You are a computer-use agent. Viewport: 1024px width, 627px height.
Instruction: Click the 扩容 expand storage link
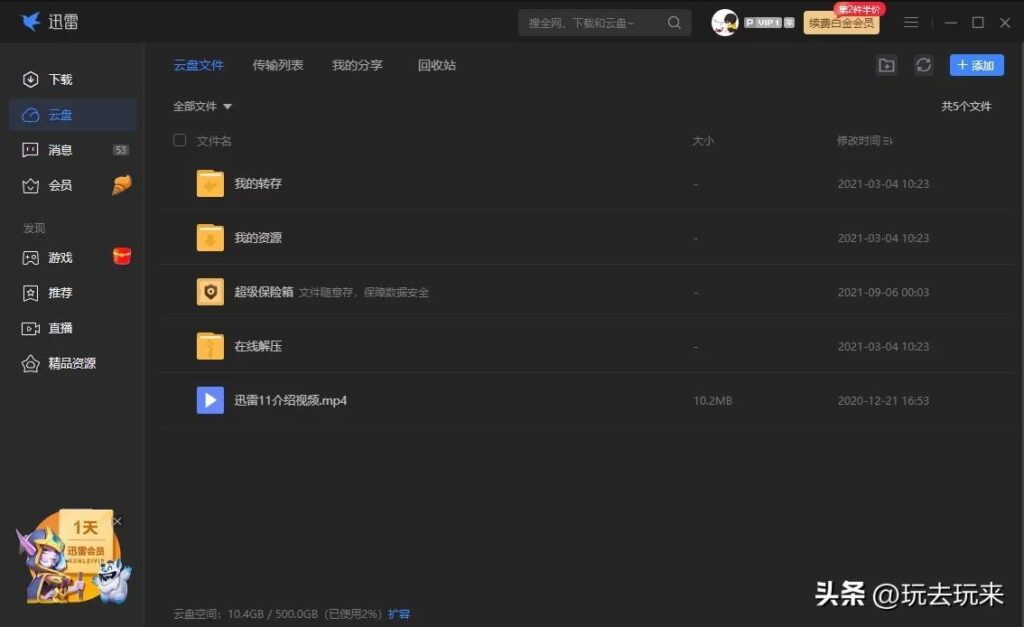[x=399, y=614]
